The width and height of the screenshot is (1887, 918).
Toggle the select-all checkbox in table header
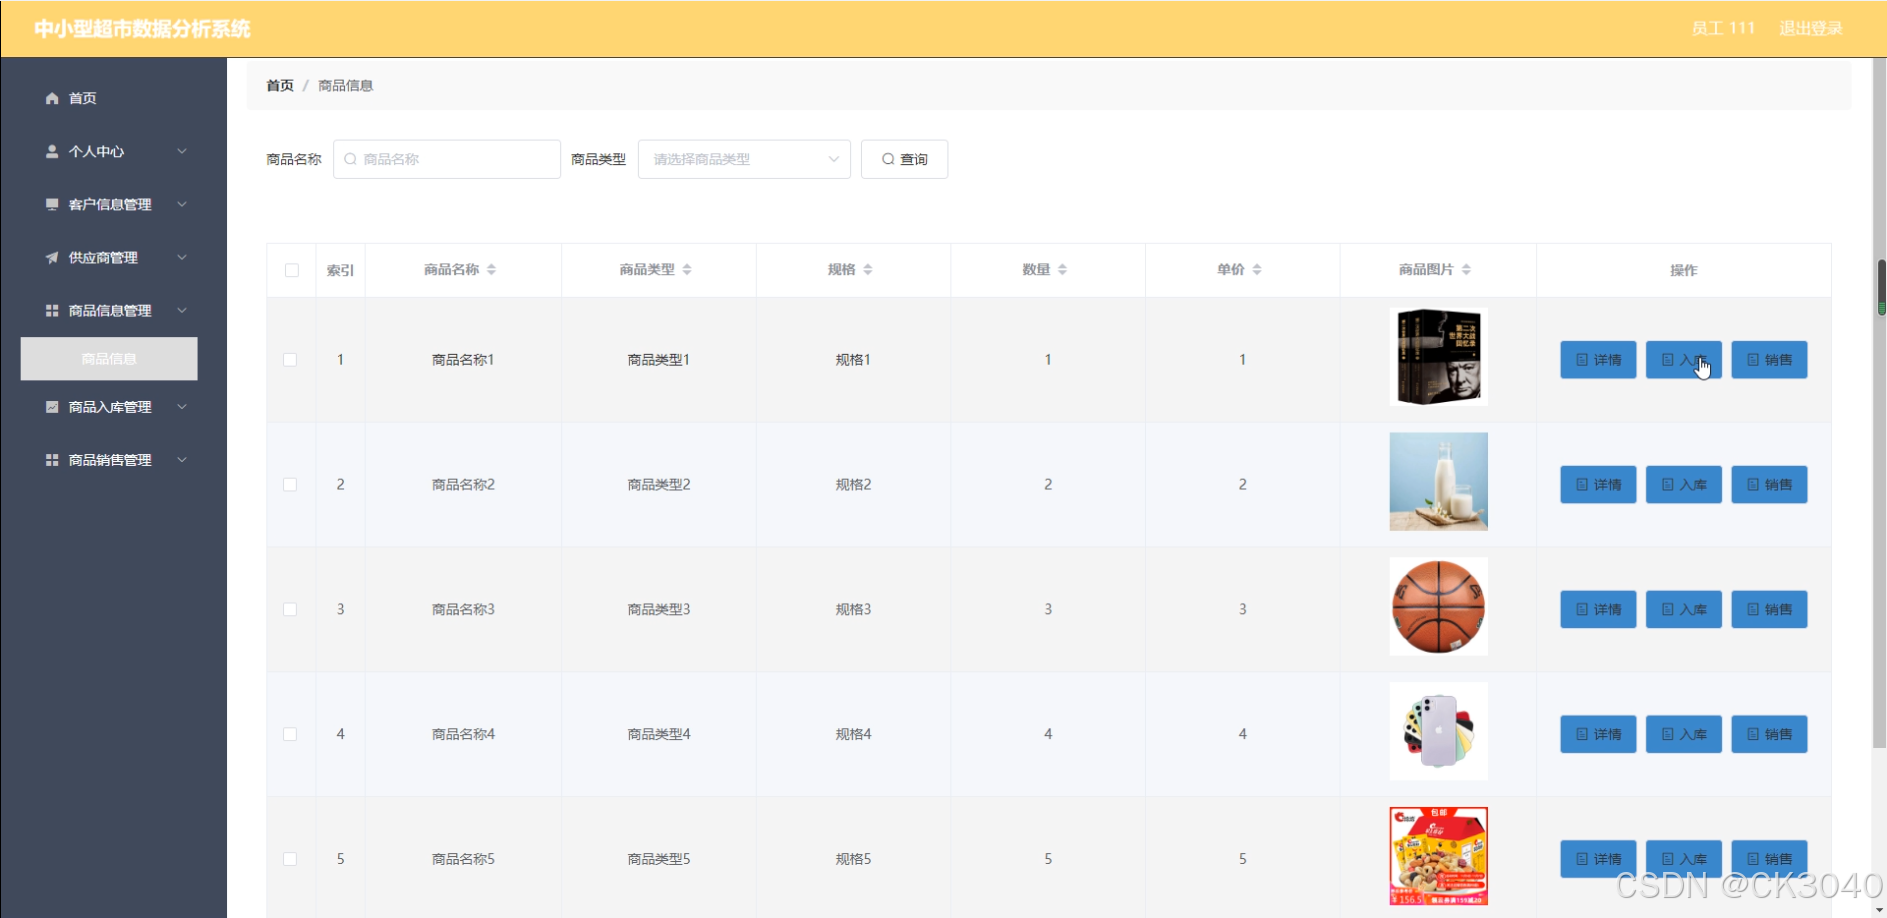292,270
